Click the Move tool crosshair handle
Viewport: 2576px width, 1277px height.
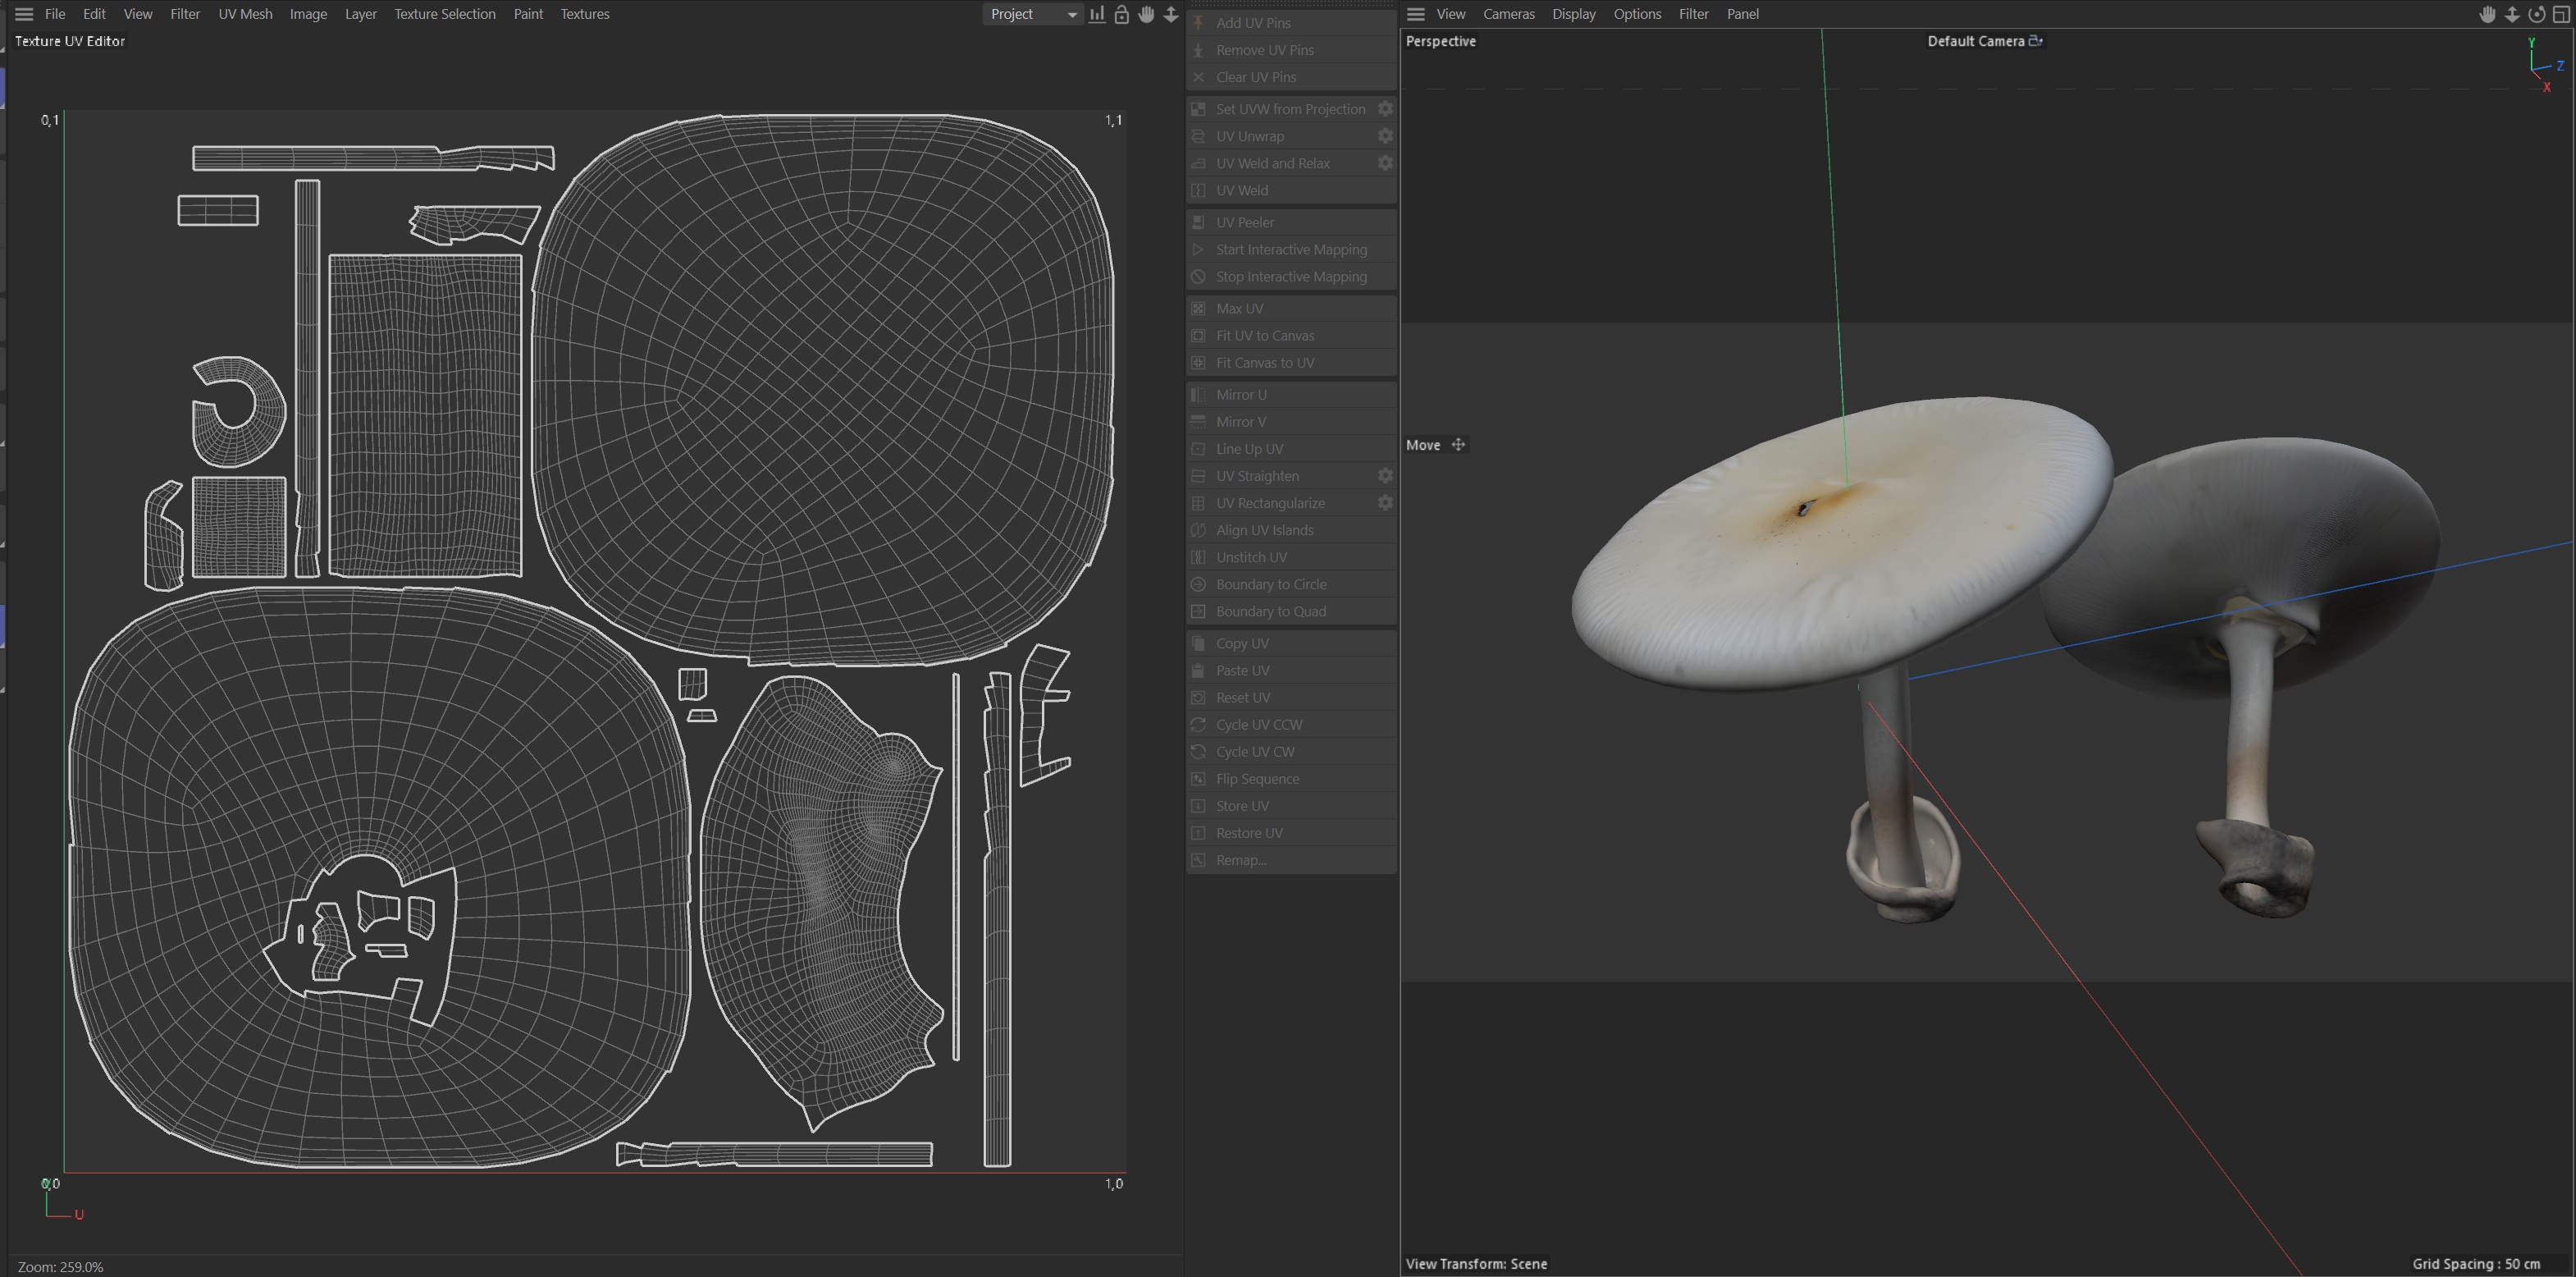1458,445
